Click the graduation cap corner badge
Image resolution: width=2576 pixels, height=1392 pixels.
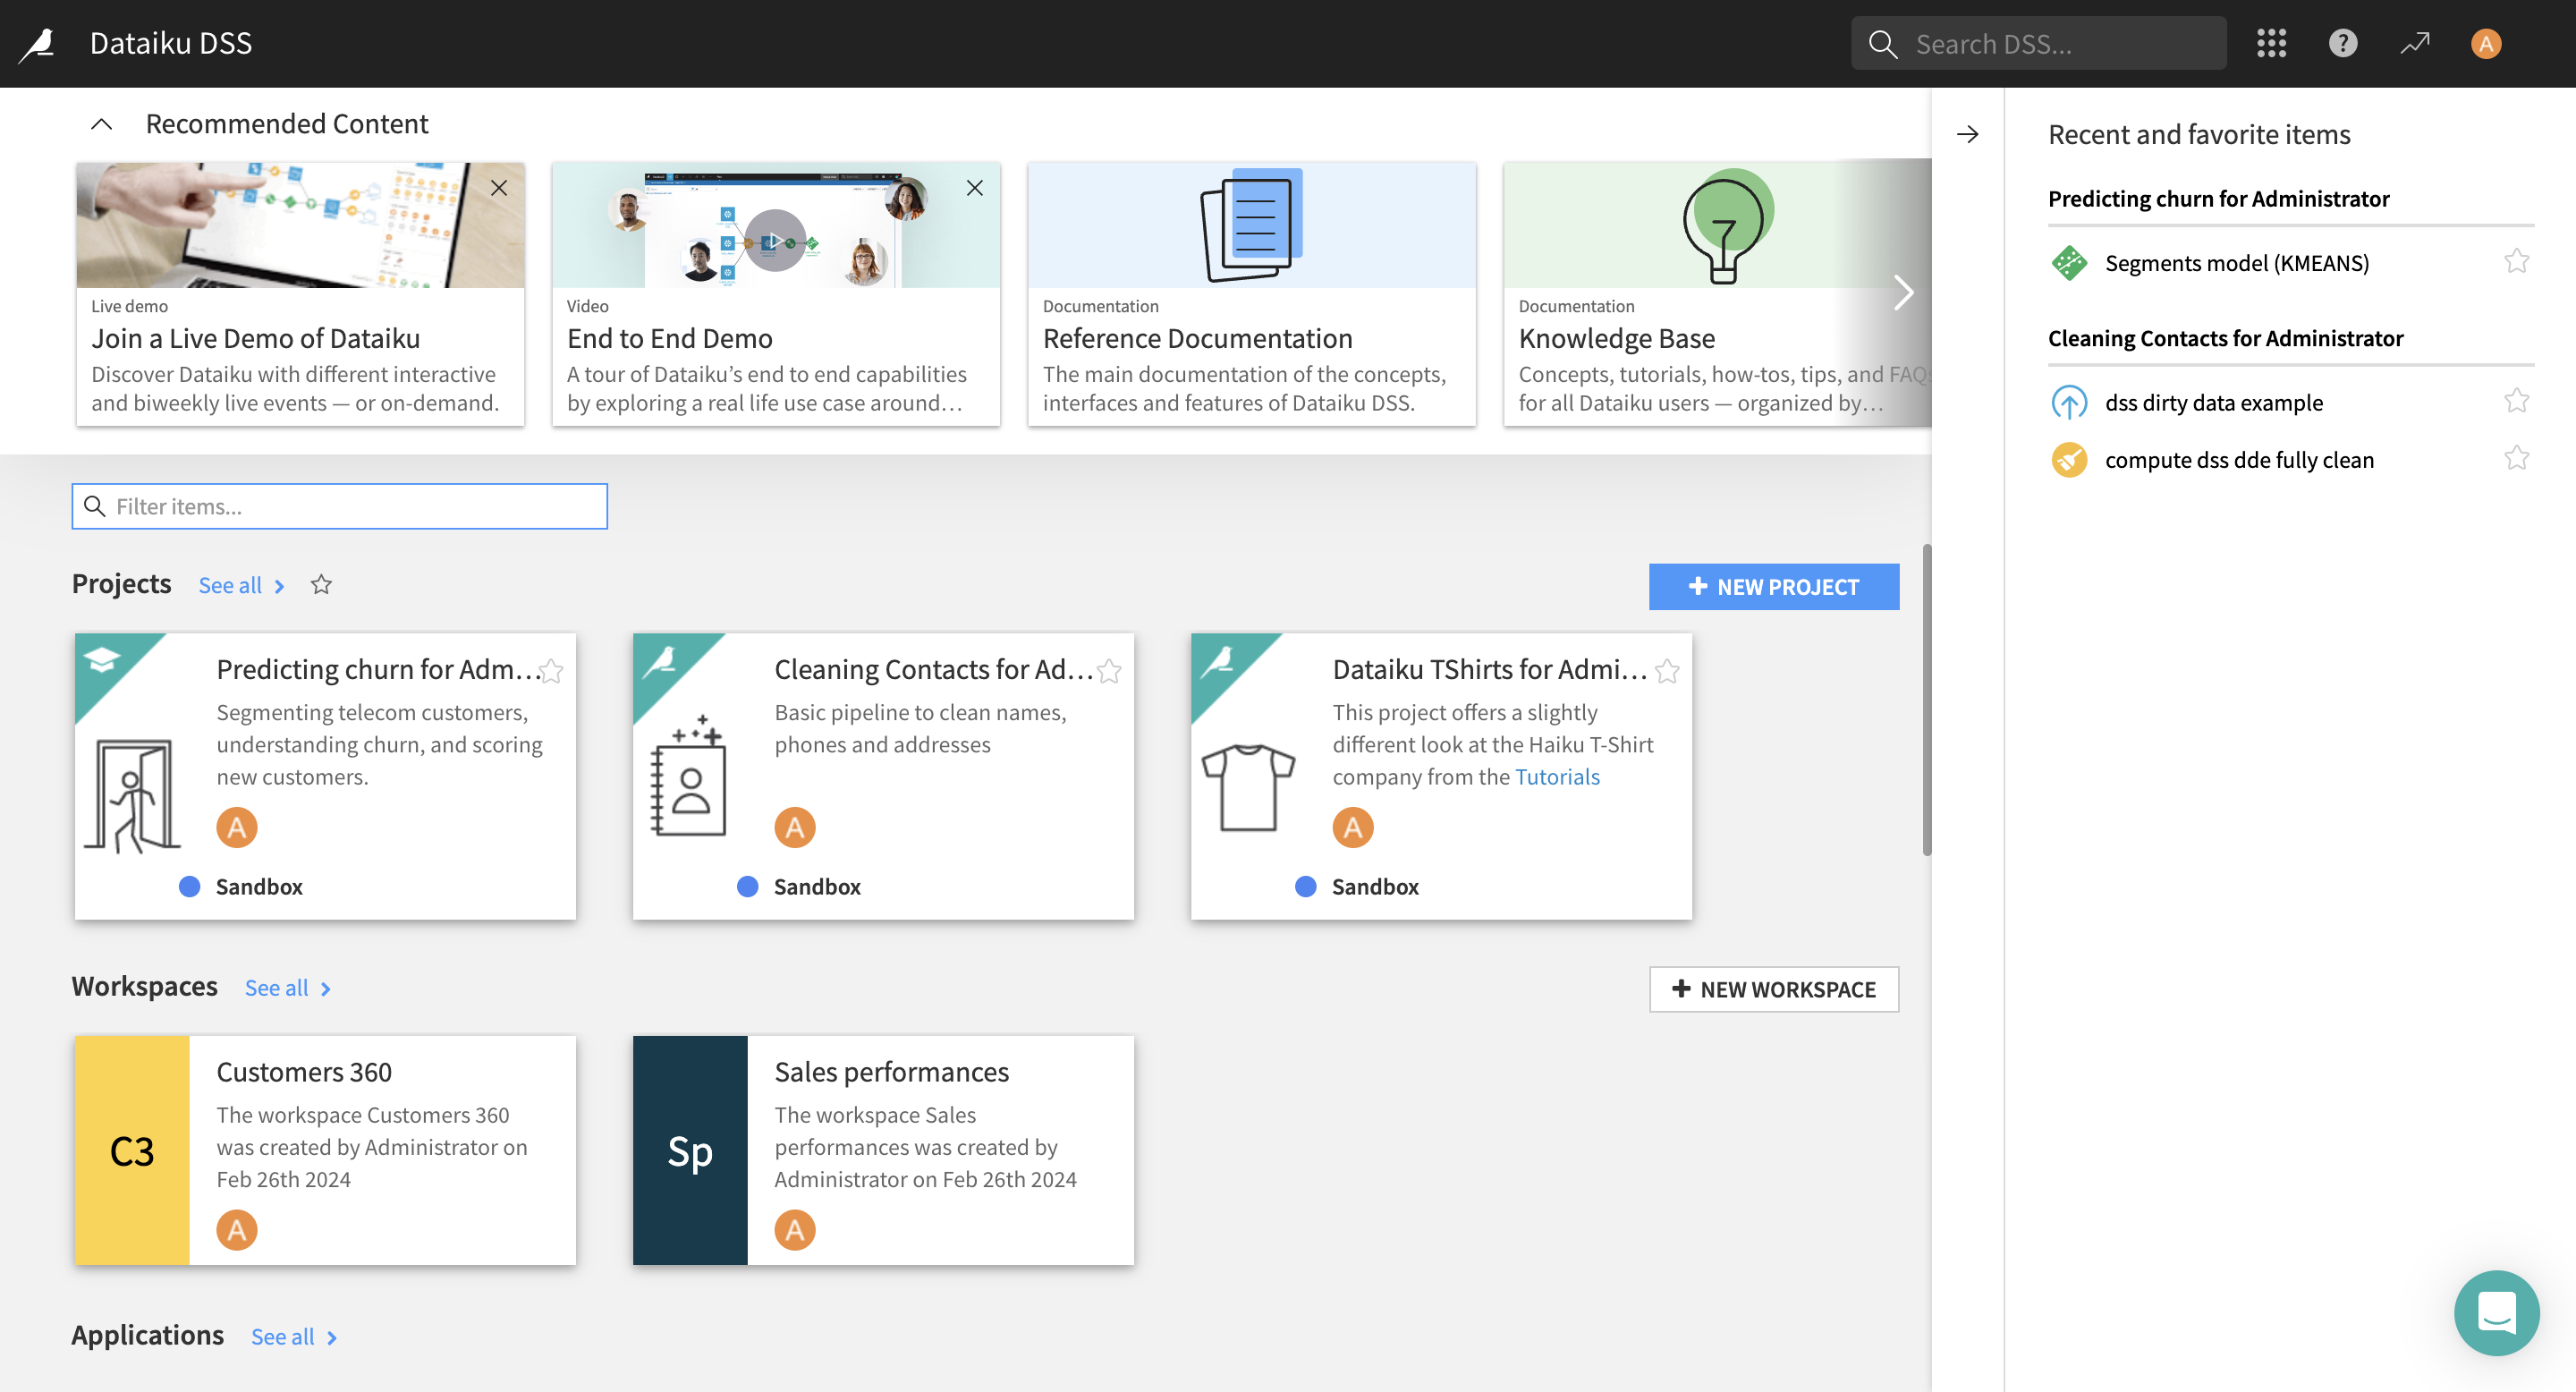101,659
